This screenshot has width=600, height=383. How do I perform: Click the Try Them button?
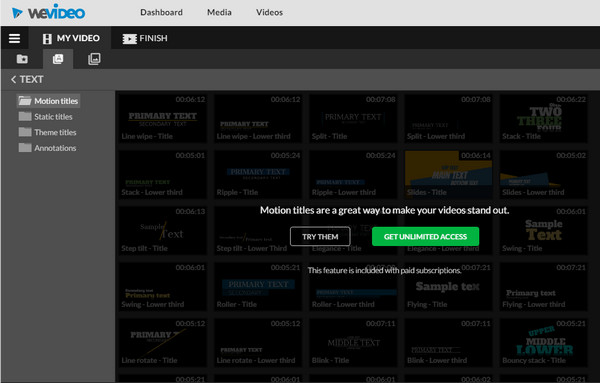click(x=320, y=236)
